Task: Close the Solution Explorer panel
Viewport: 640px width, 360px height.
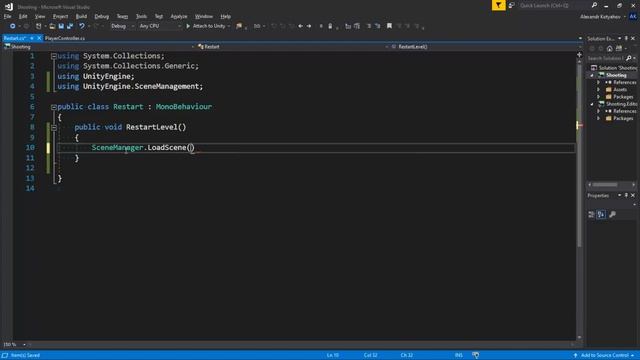Action: coord(633,38)
